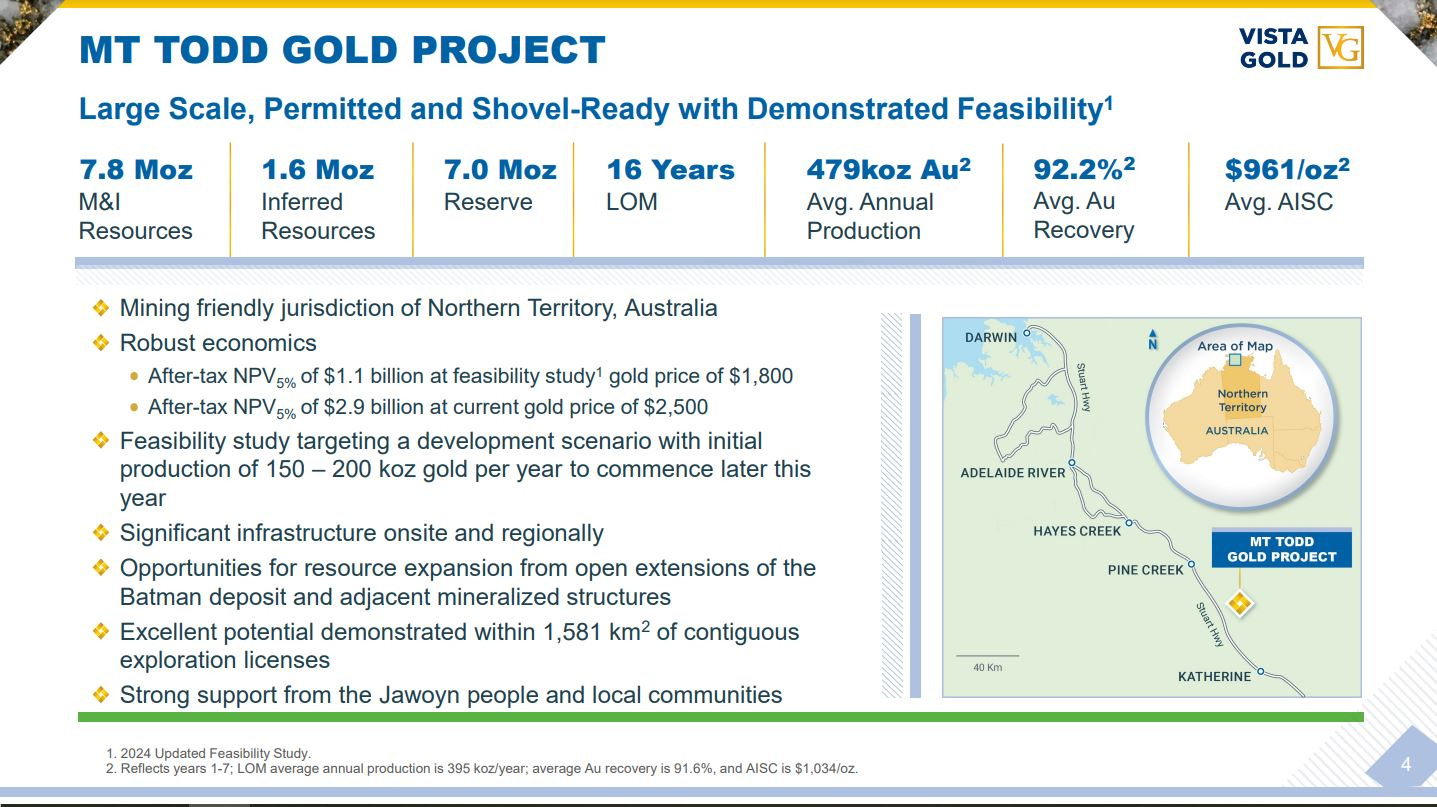The image size is (1437, 807).
Task: Click the Adelaide River town marker circle
Action: pos(1071,463)
